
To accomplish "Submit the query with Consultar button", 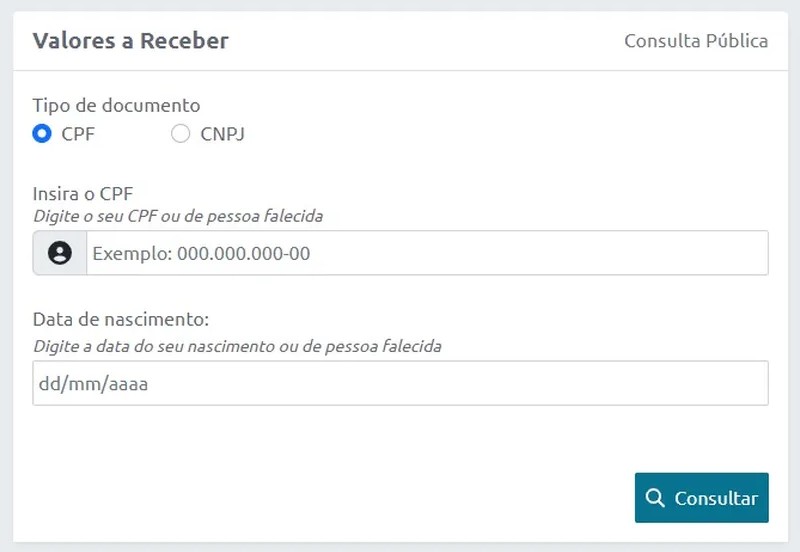I will pyautogui.click(x=702, y=497).
